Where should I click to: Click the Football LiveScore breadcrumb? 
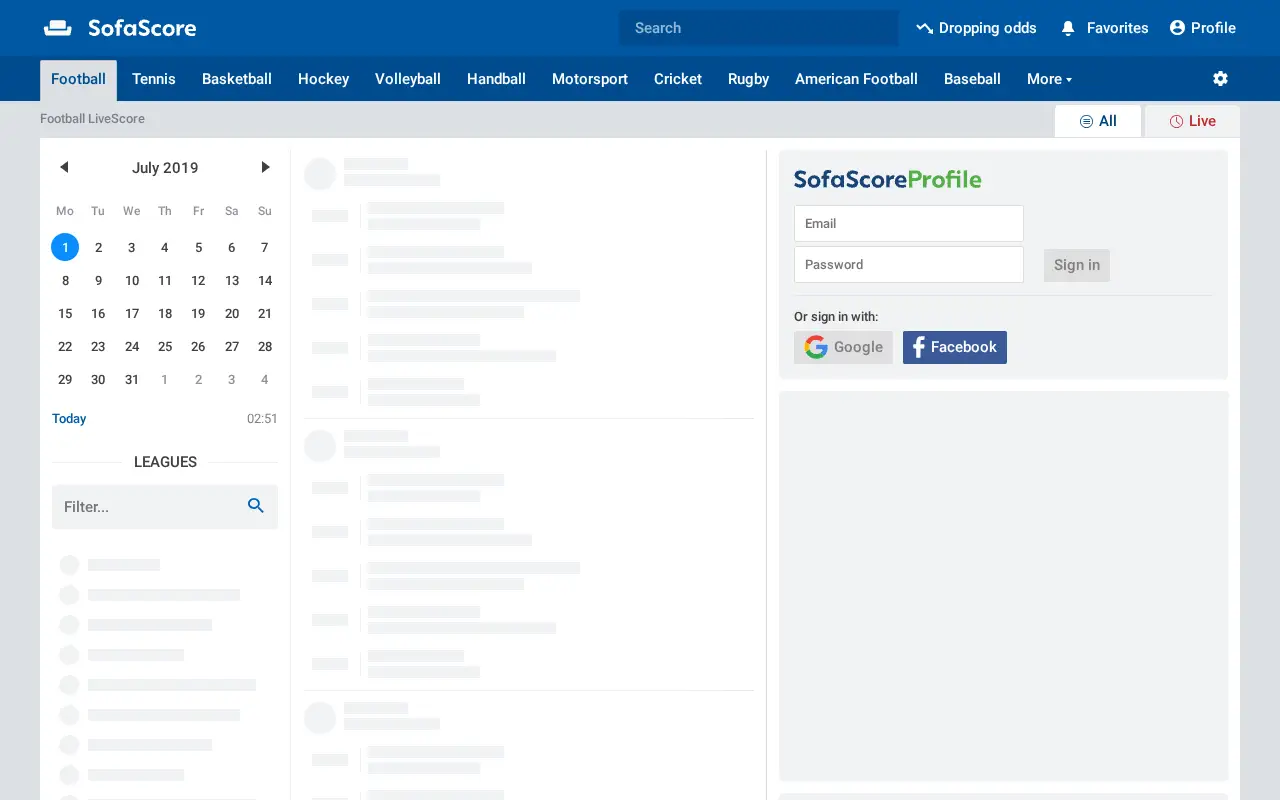tap(92, 118)
